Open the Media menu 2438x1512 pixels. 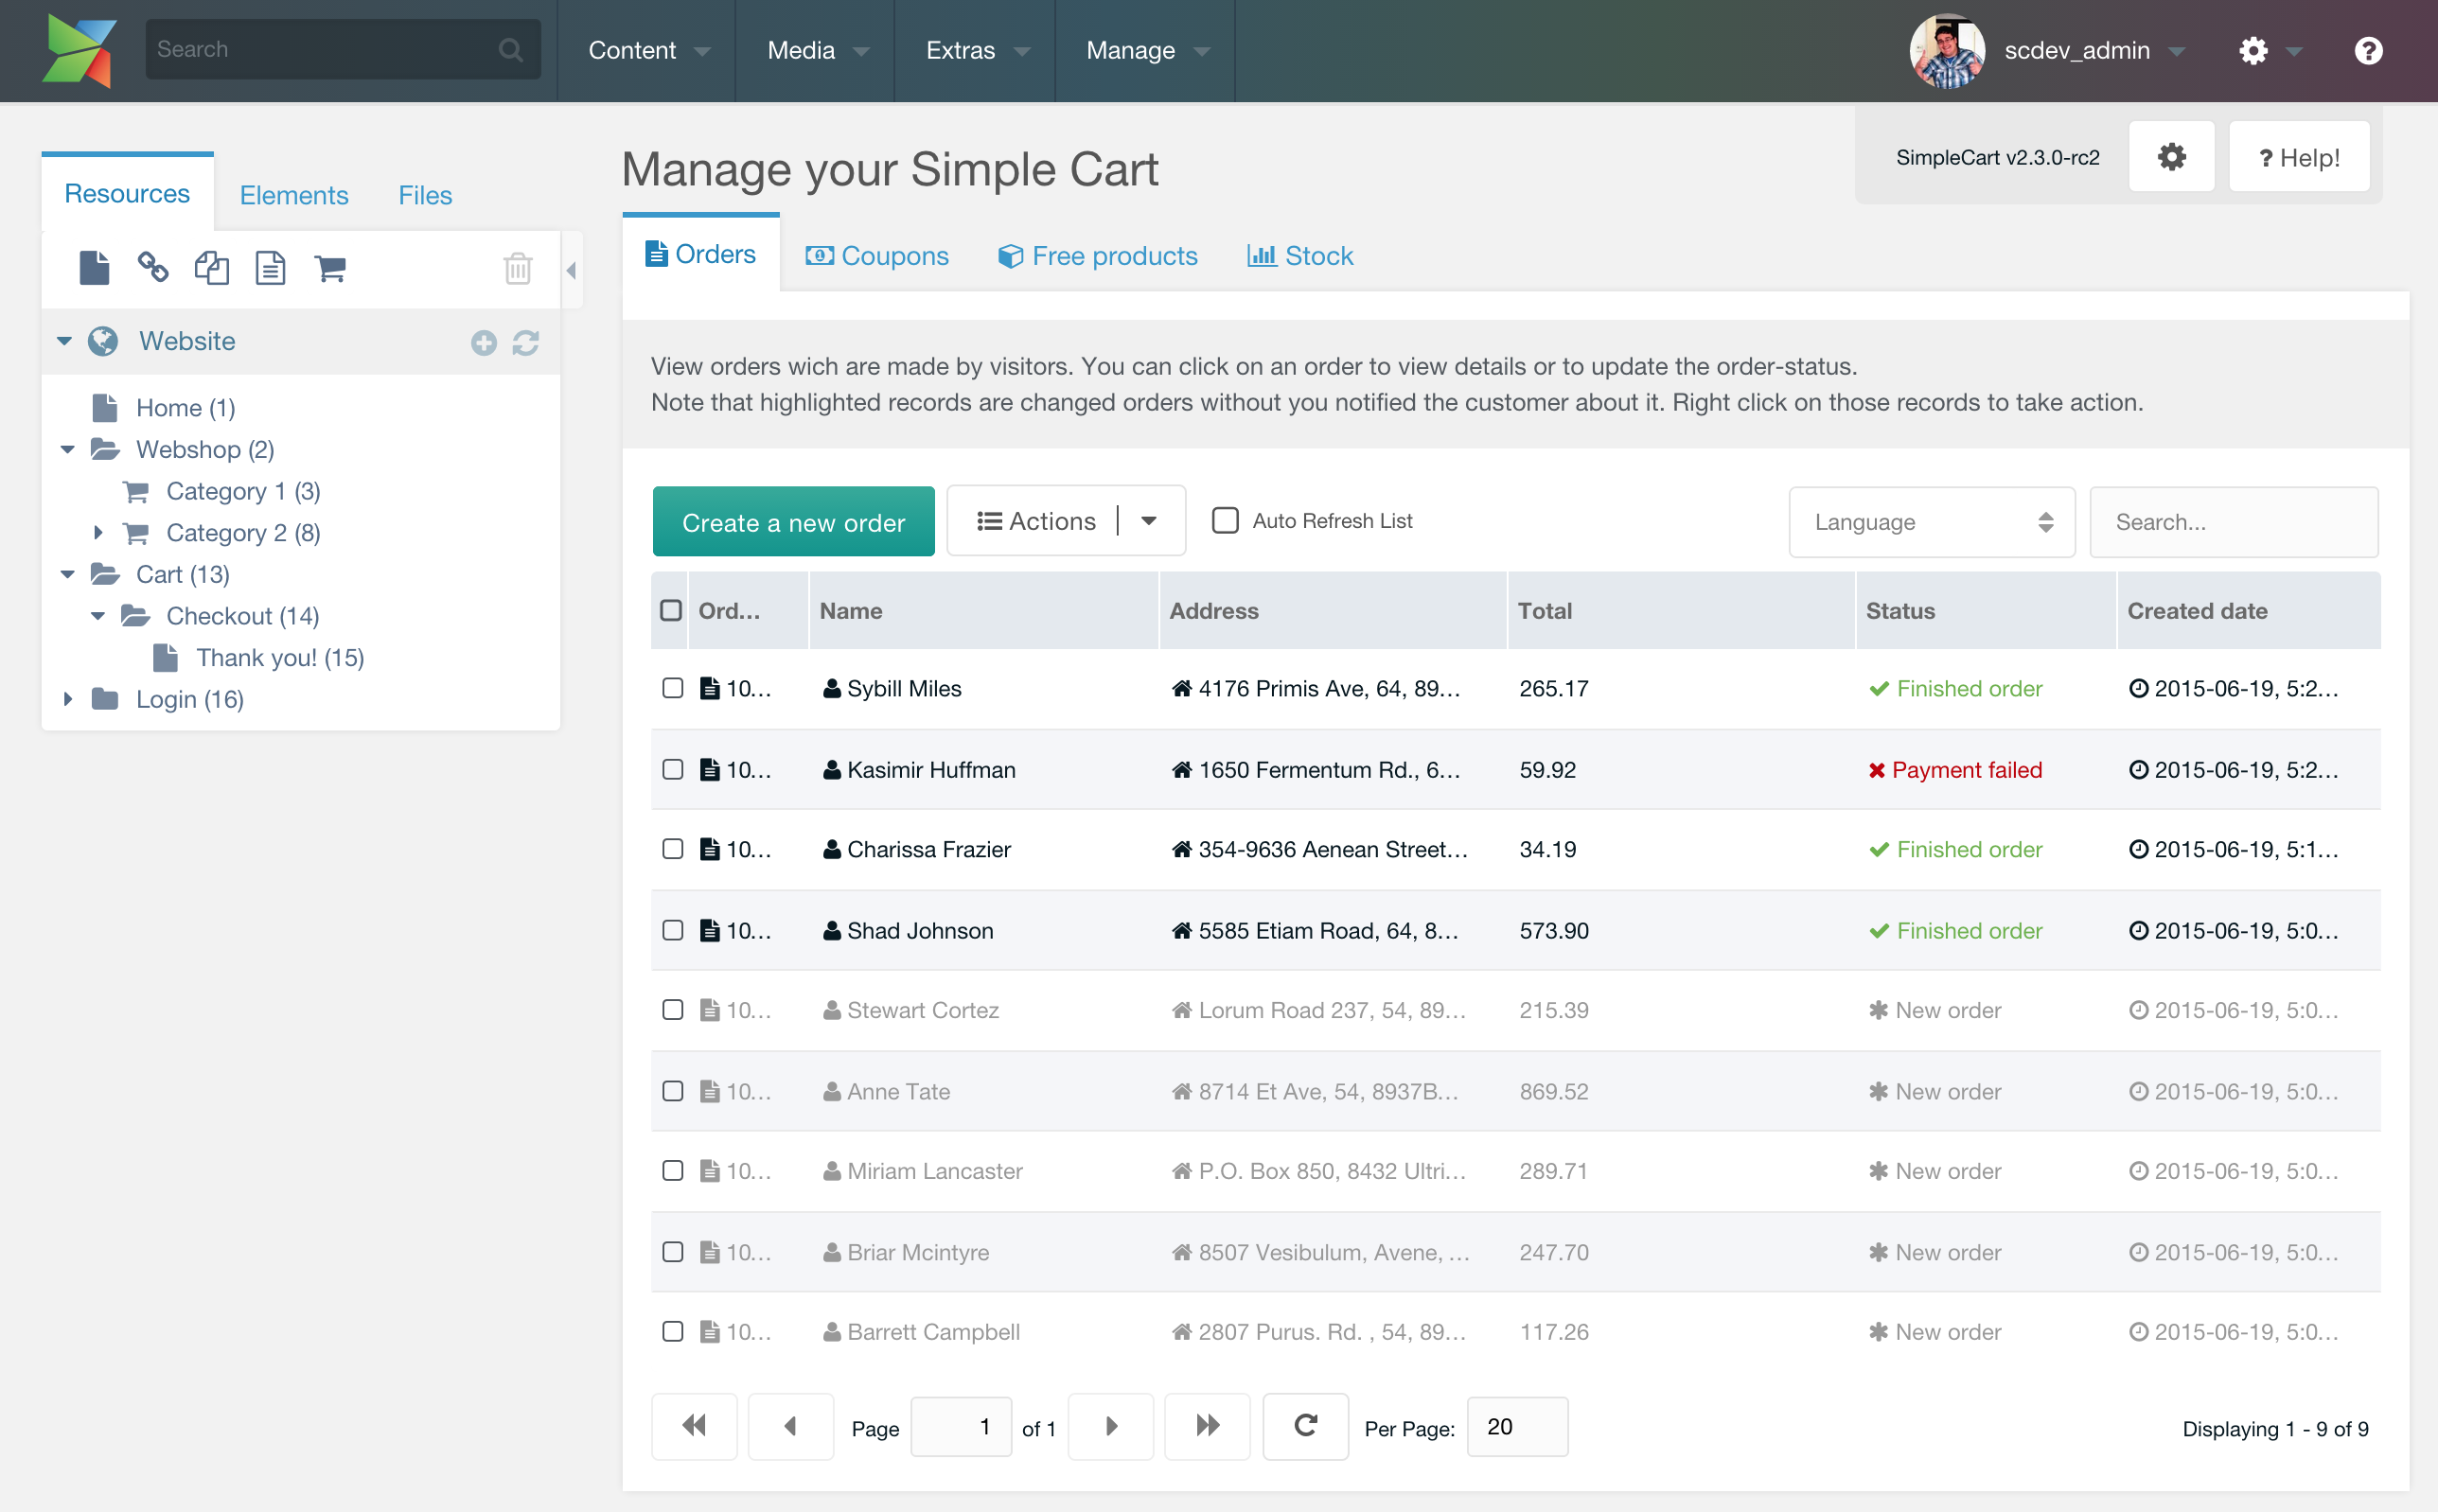[x=816, y=51]
